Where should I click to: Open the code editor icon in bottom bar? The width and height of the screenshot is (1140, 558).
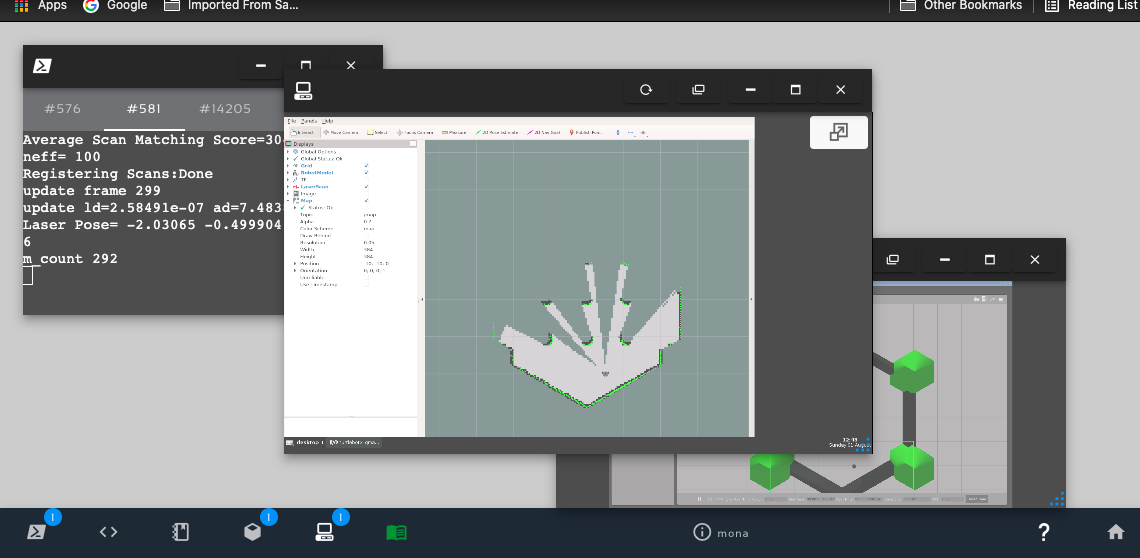point(108,532)
